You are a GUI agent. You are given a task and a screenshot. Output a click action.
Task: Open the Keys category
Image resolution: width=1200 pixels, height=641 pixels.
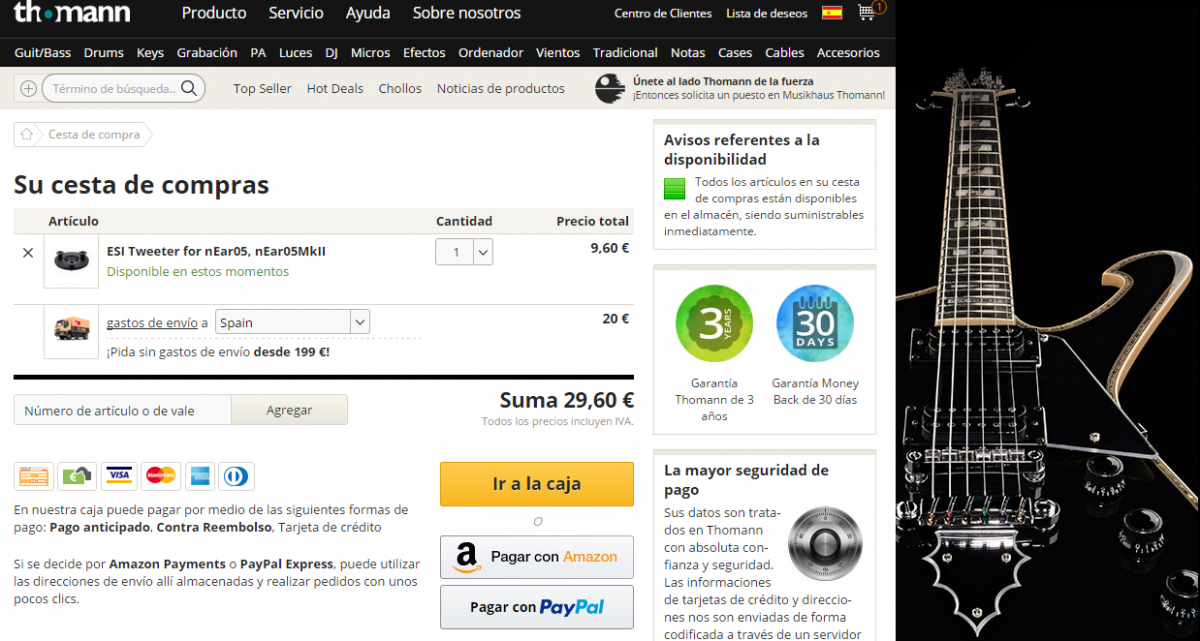[150, 53]
